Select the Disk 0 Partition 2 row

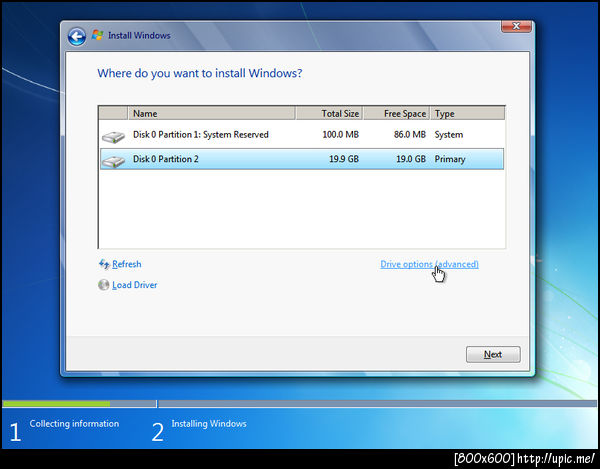[302, 159]
